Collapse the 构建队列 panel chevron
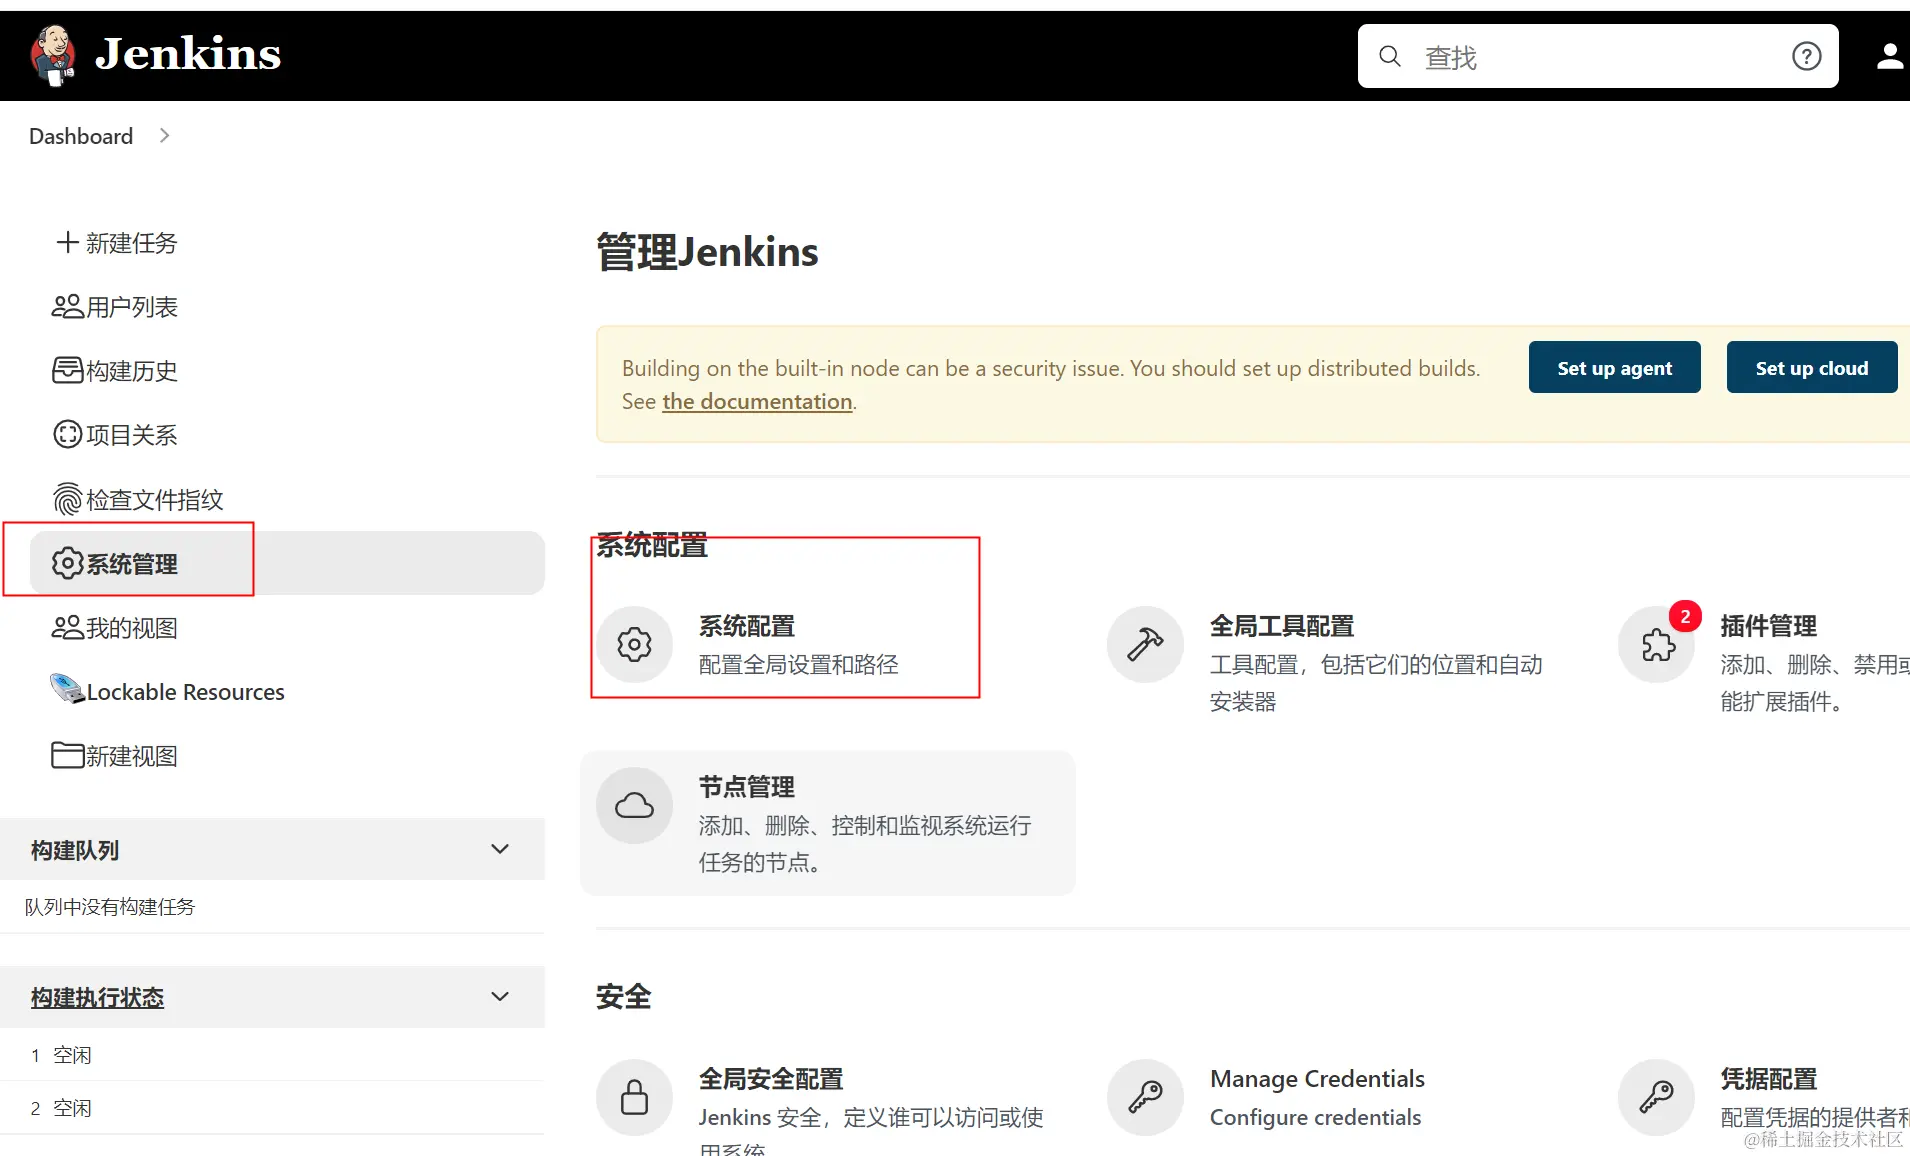The width and height of the screenshot is (1910, 1156). coord(500,849)
